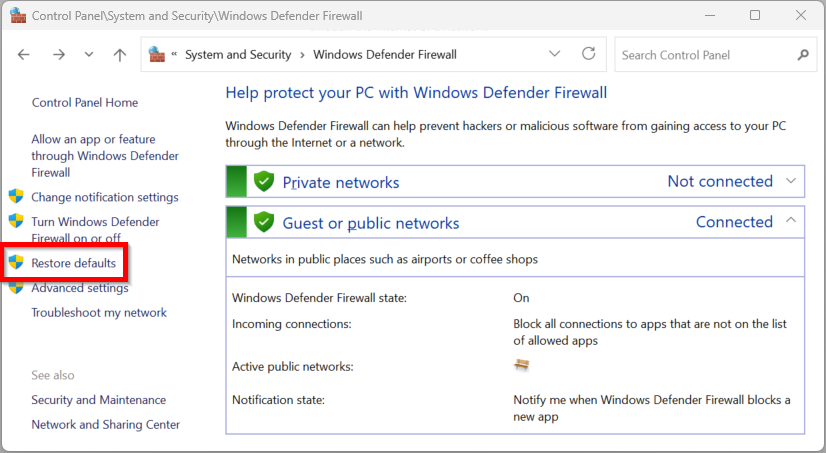Expand the address bar history dropdown

click(x=555, y=54)
